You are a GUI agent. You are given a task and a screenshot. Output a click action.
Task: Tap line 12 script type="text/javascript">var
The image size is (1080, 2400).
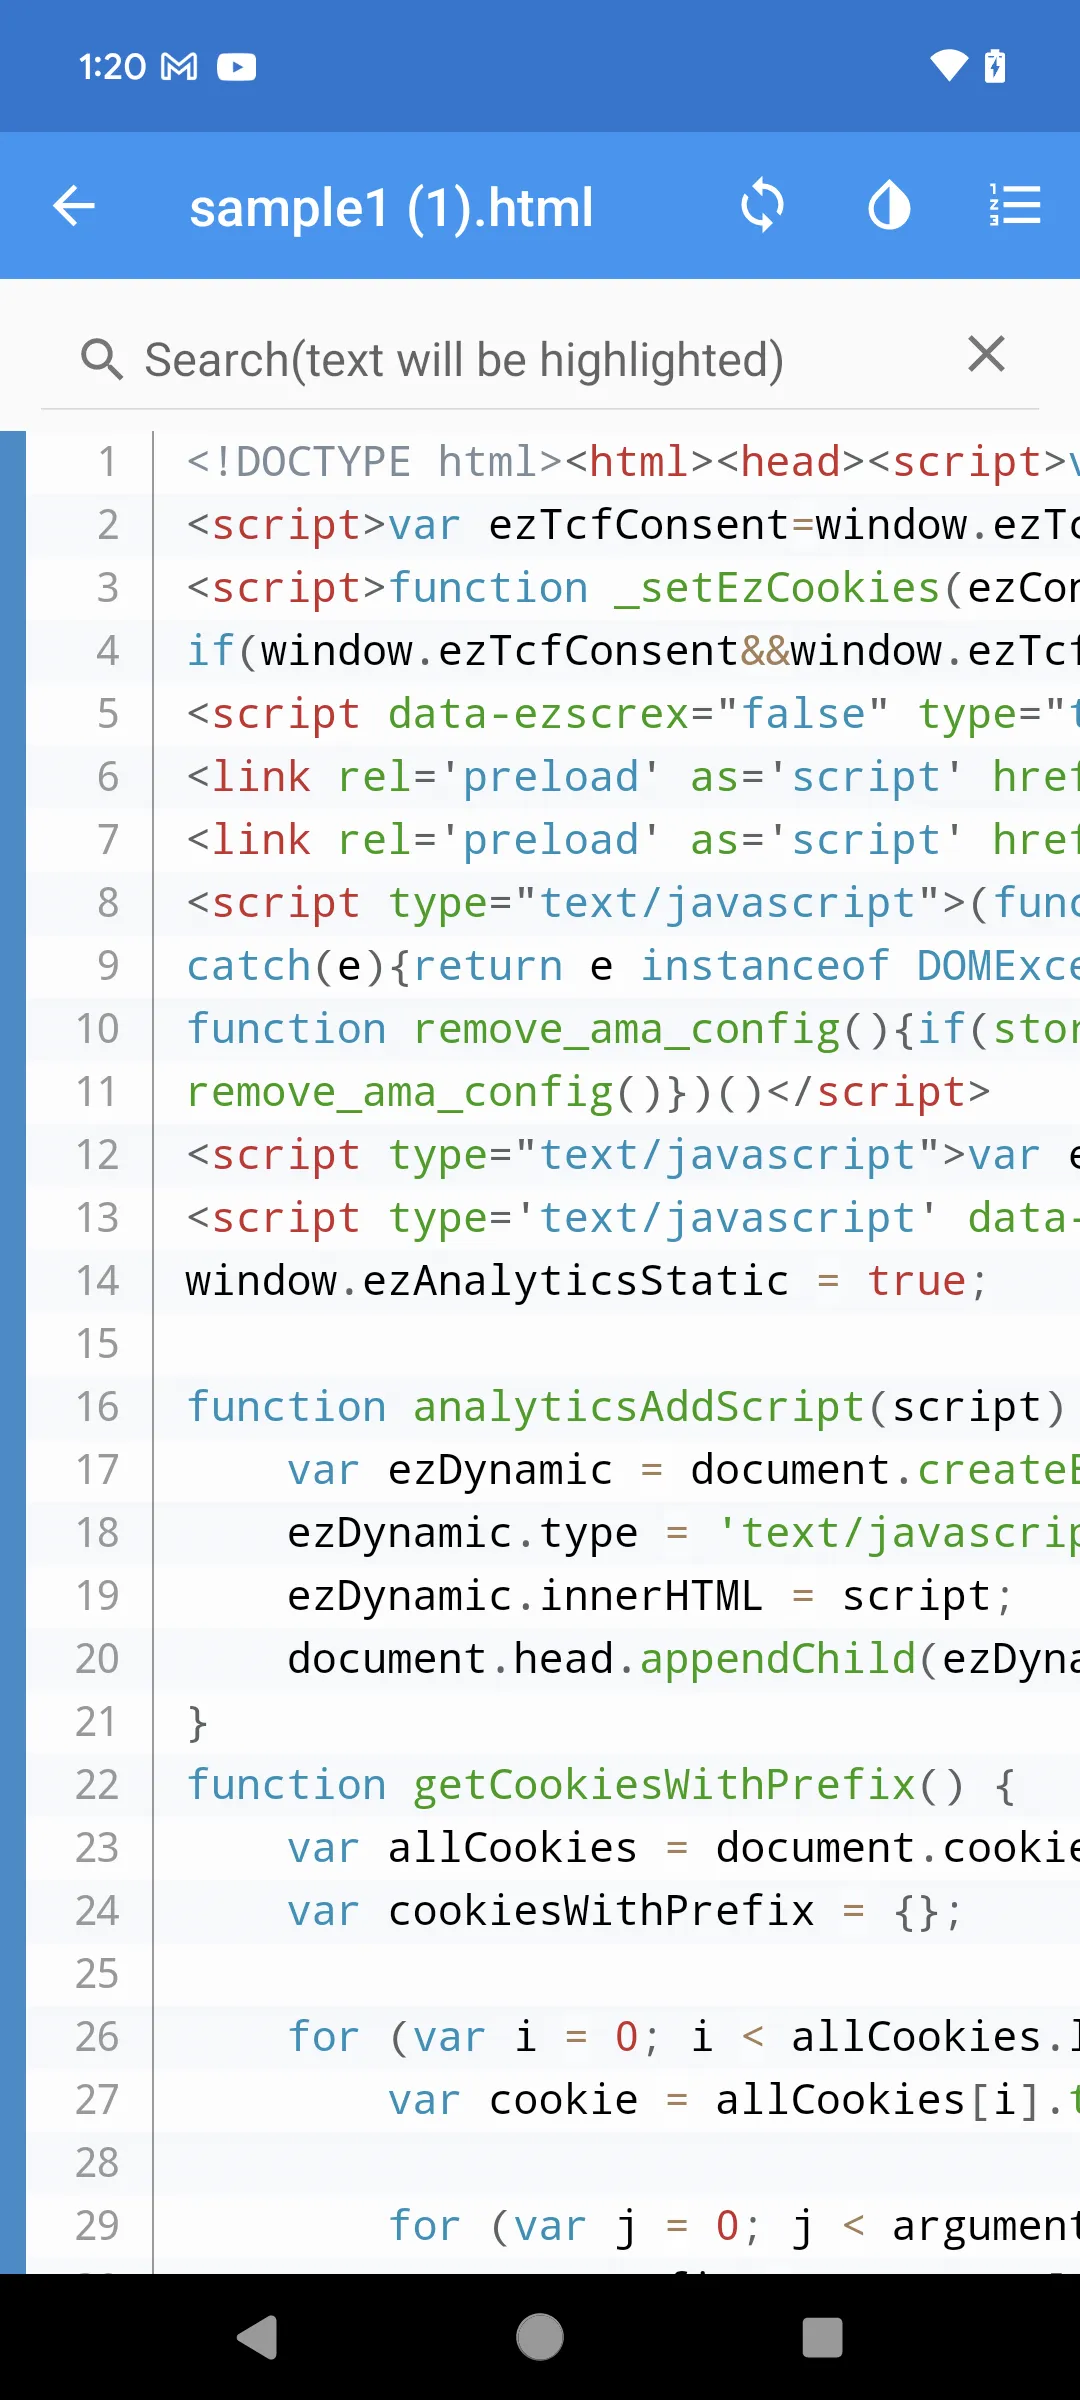pyautogui.click(x=632, y=1155)
